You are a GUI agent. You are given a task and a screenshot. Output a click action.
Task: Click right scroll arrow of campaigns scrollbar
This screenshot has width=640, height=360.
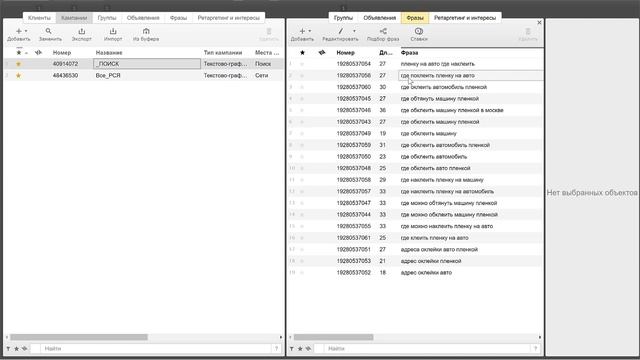tap(281, 337)
